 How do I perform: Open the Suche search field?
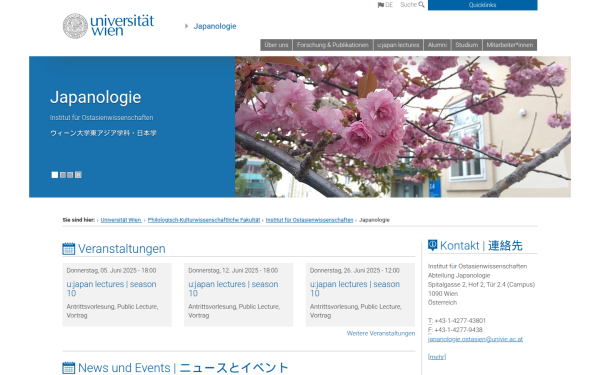tap(408, 5)
